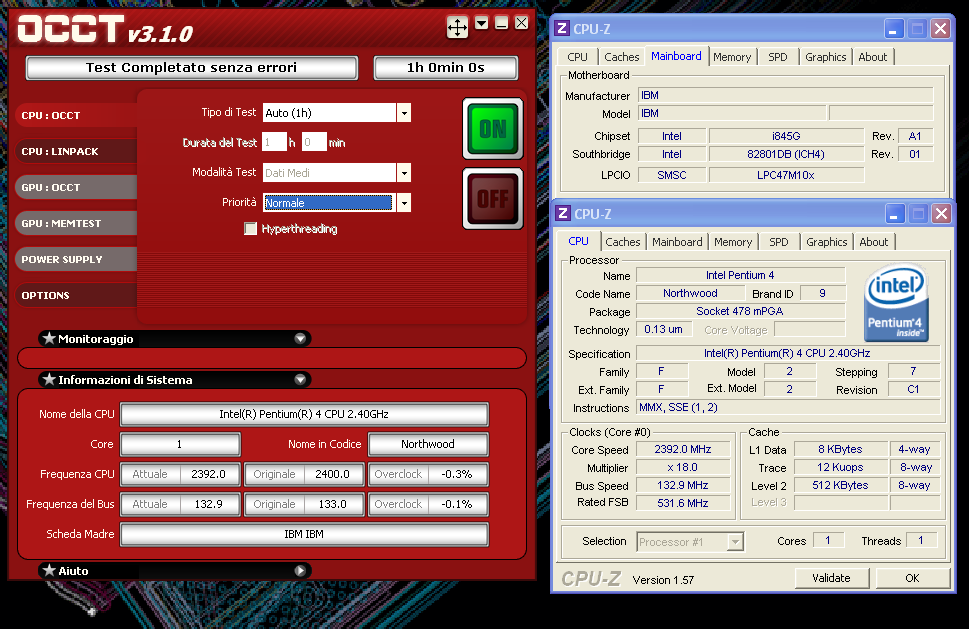Click the 512 KBytes Level 2 cache value
Image resolution: width=969 pixels, height=629 pixels.
coord(840,485)
